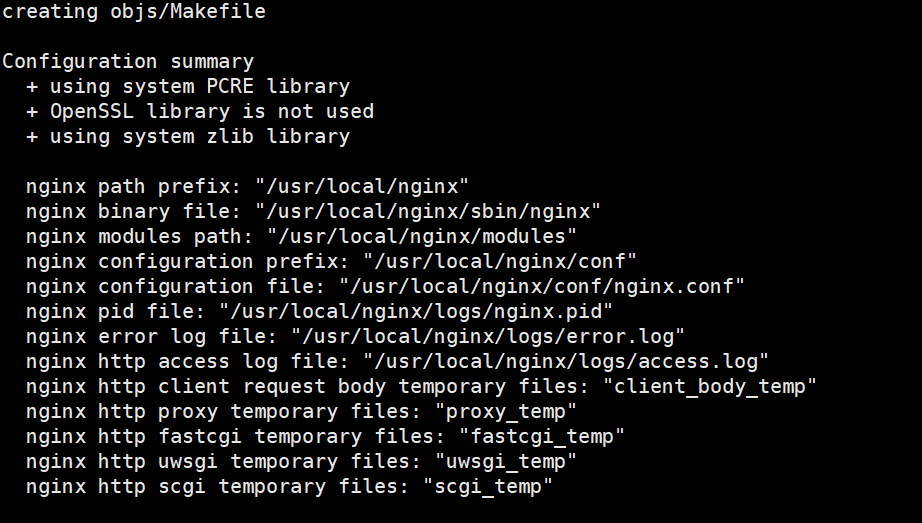The height and width of the screenshot is (523, 922).
Task: Click the "proxy_temp" value
Action: 506,412
